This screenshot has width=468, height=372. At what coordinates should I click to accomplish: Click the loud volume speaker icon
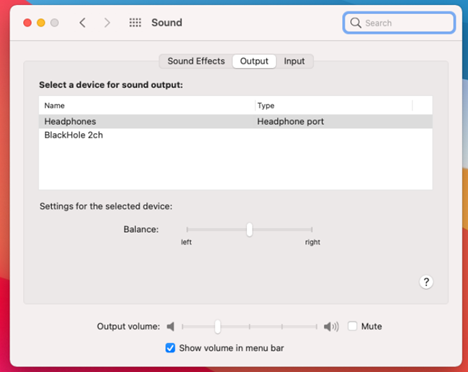tap(331, 326)
